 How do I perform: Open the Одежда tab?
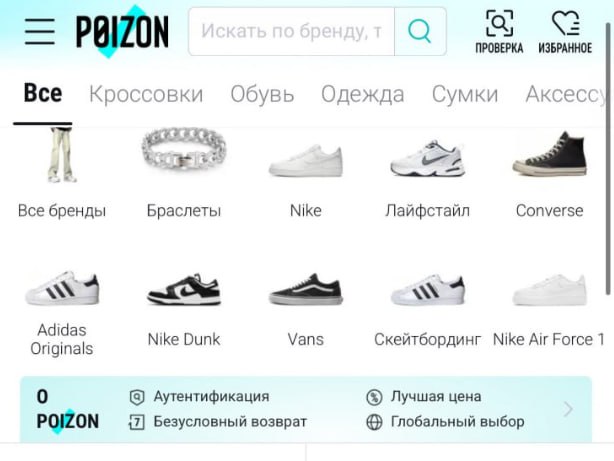point(363,94)
